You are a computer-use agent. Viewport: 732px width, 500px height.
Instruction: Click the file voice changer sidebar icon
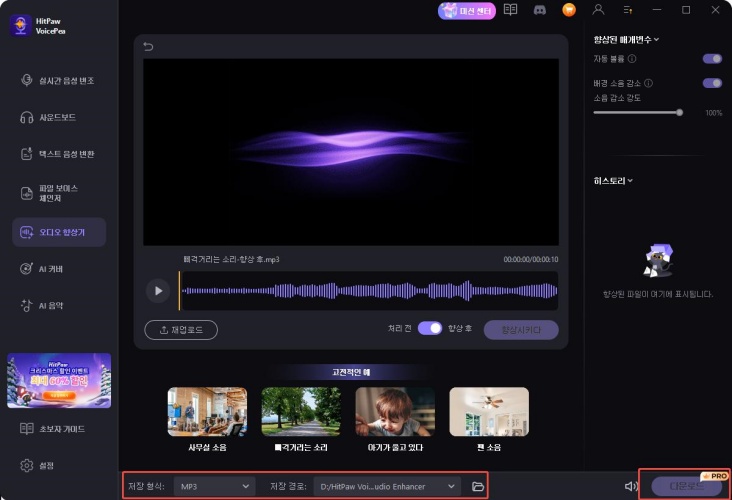[27, 193]
